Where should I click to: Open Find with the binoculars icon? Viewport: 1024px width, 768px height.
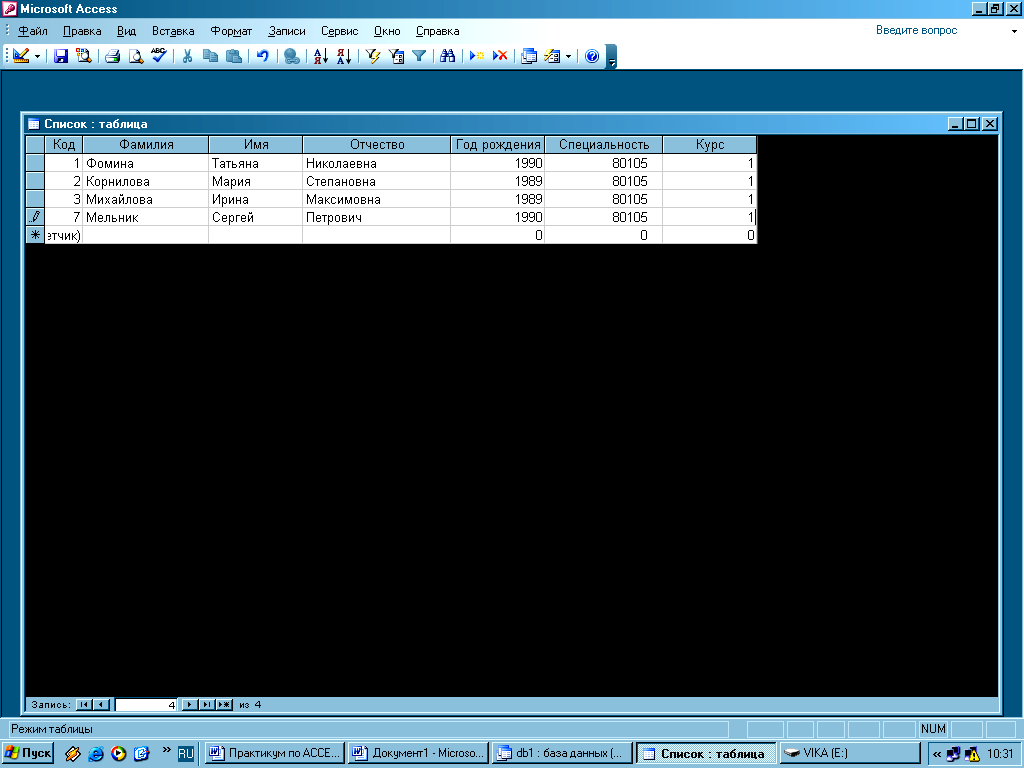coord(447,56)
